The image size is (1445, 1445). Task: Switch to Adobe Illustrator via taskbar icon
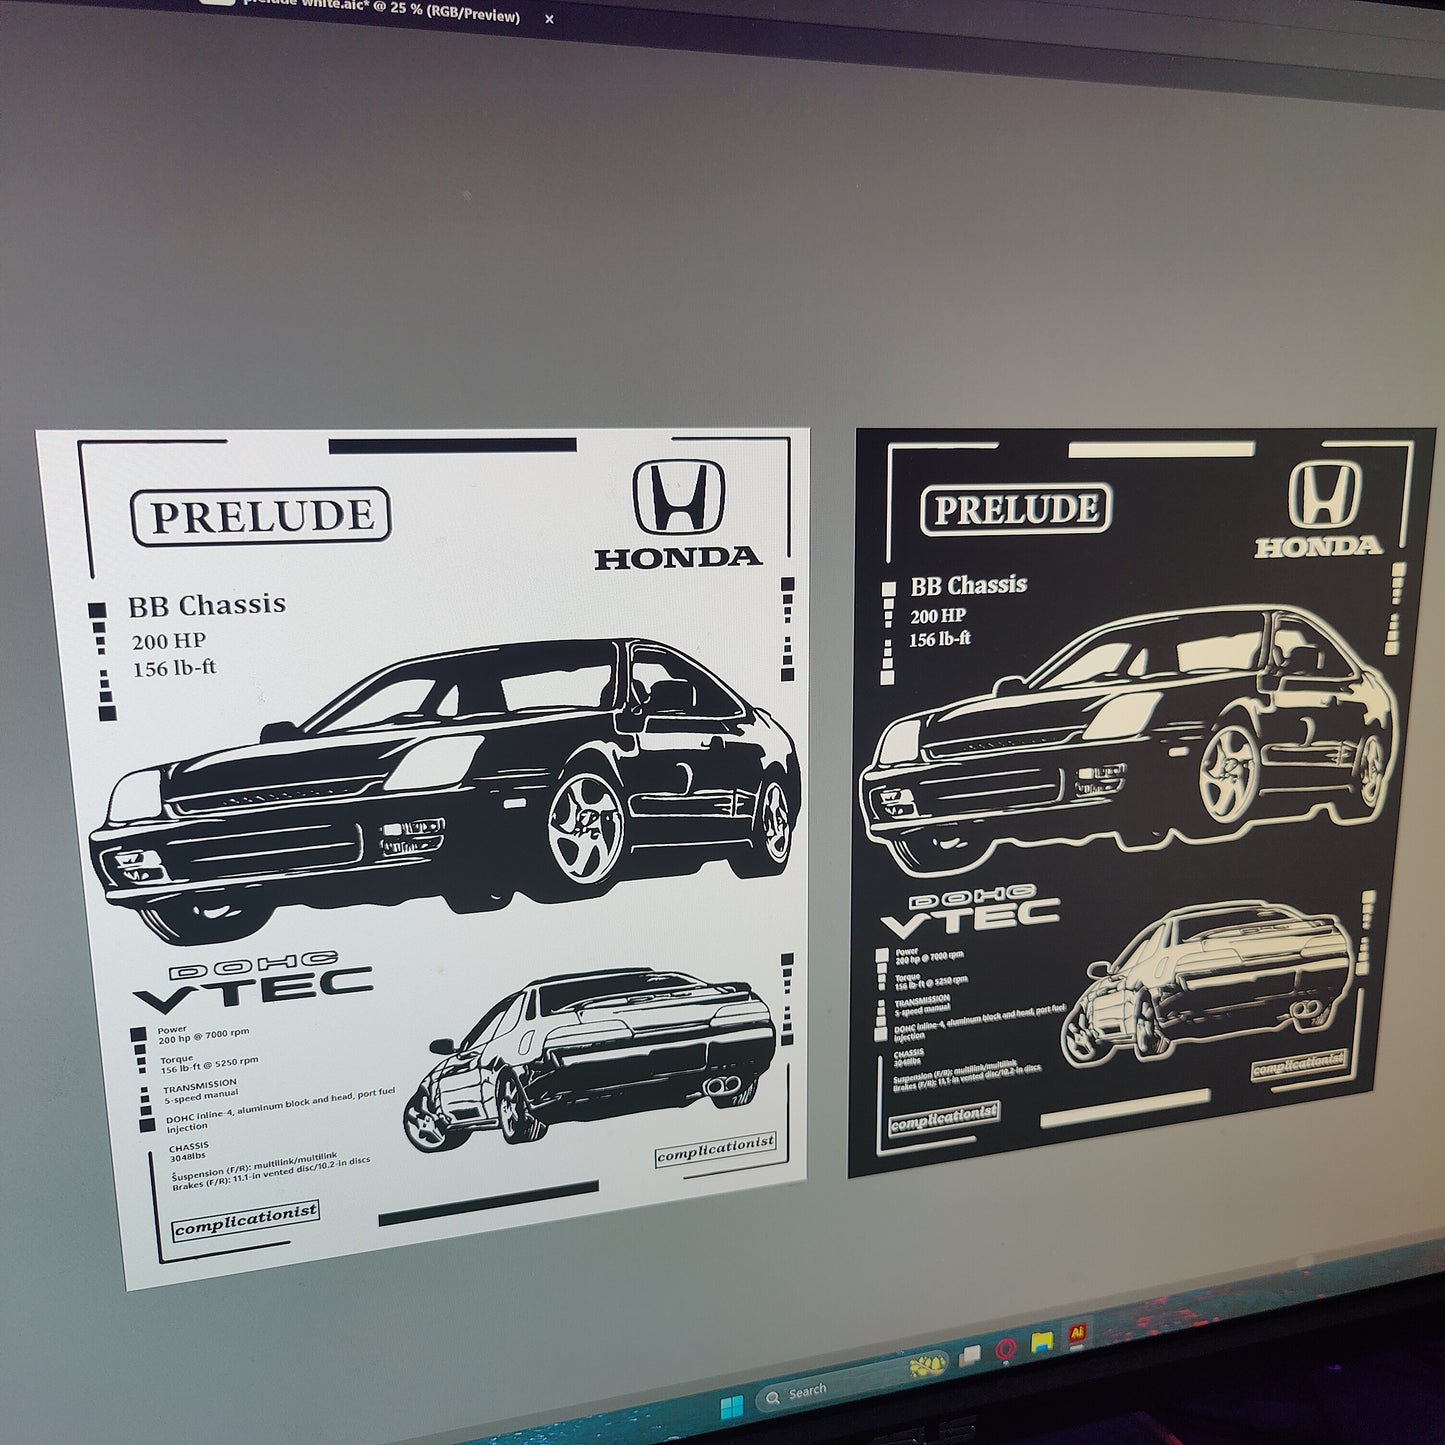[x=1077, y=1333]
